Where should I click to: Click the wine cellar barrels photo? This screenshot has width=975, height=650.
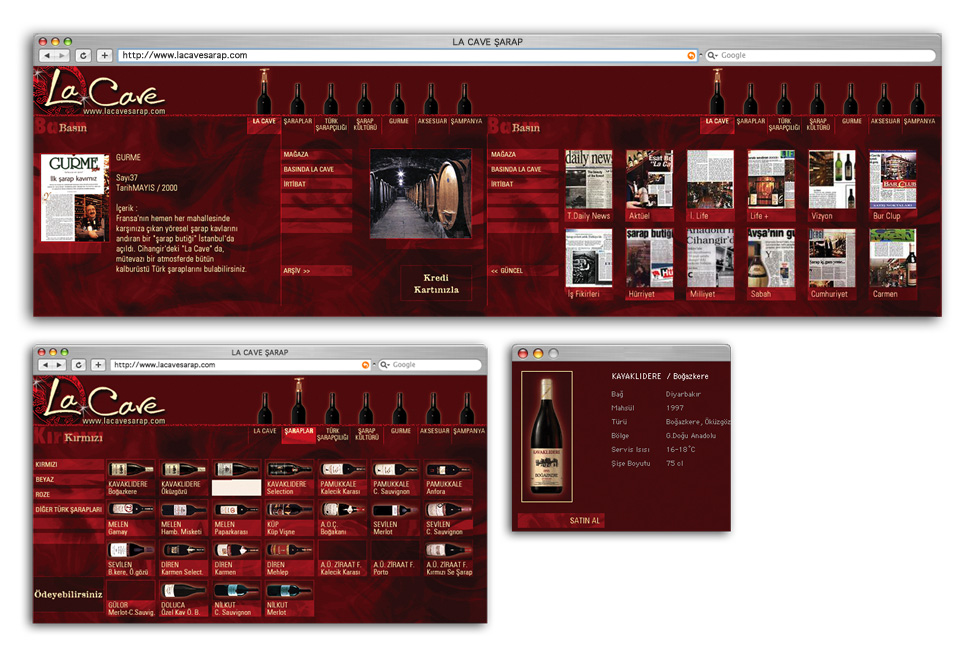[420, 193]
